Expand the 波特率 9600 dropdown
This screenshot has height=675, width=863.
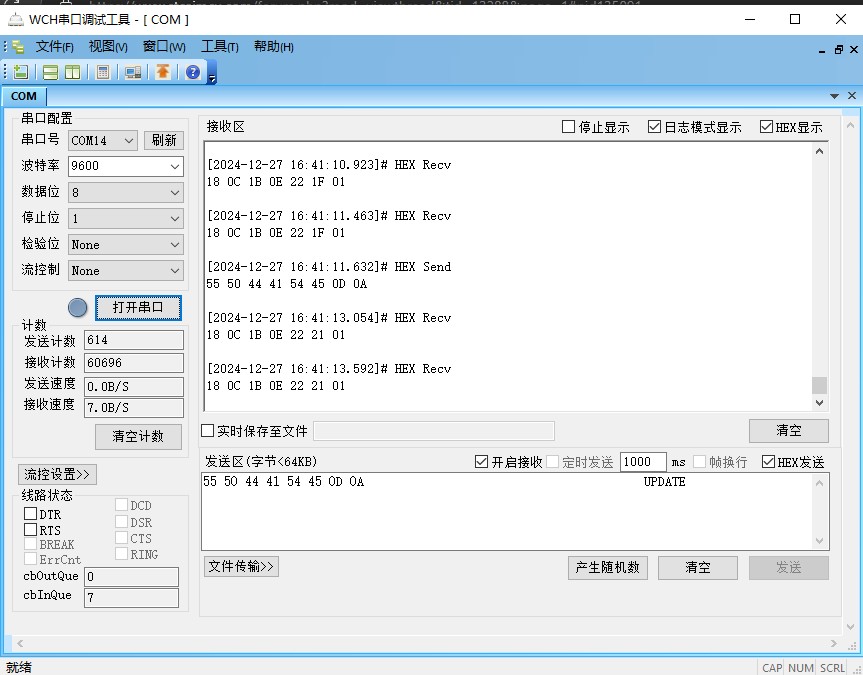point(175,166)
